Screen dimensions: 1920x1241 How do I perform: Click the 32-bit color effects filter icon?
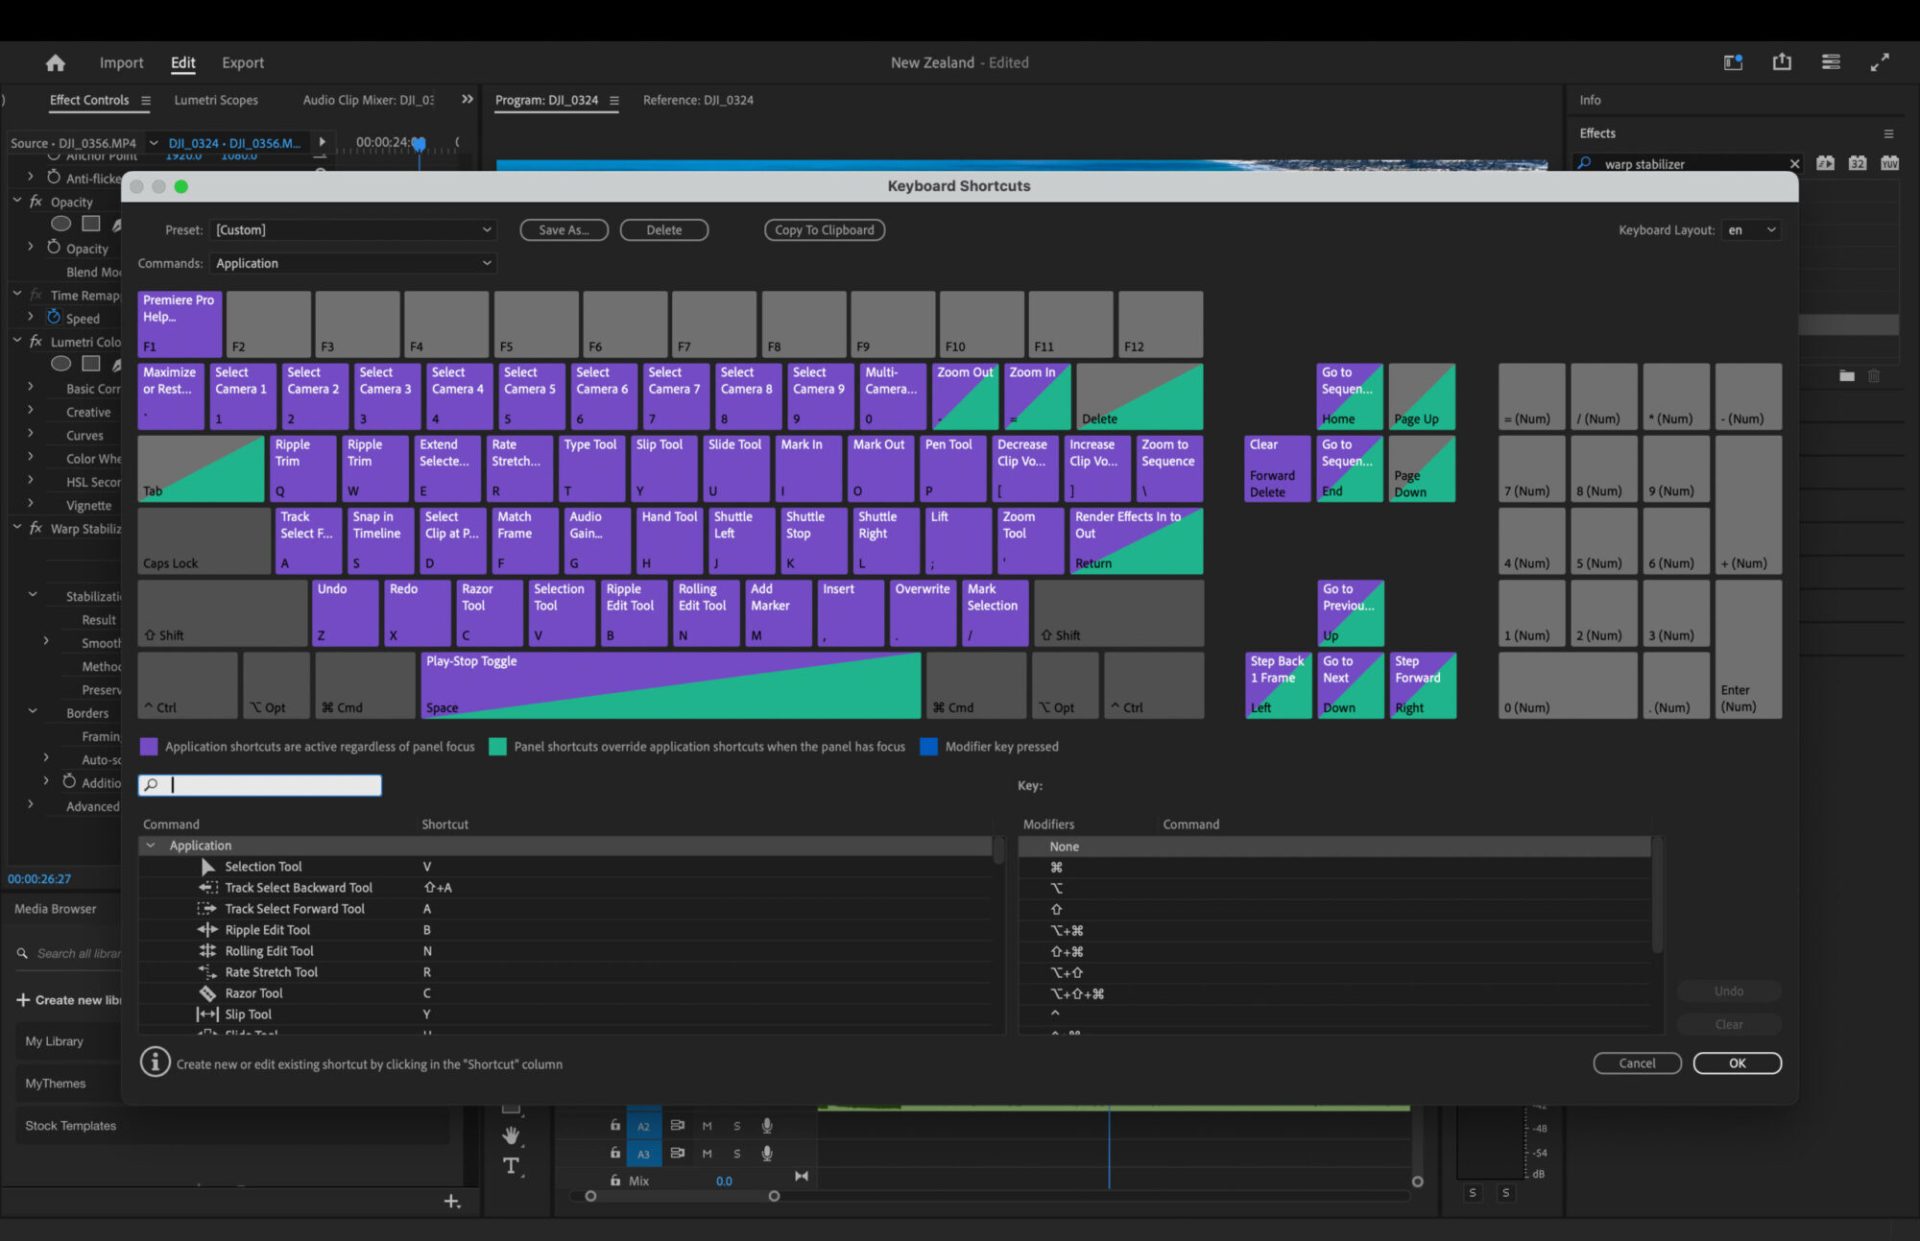click(x=1857, y=163)
